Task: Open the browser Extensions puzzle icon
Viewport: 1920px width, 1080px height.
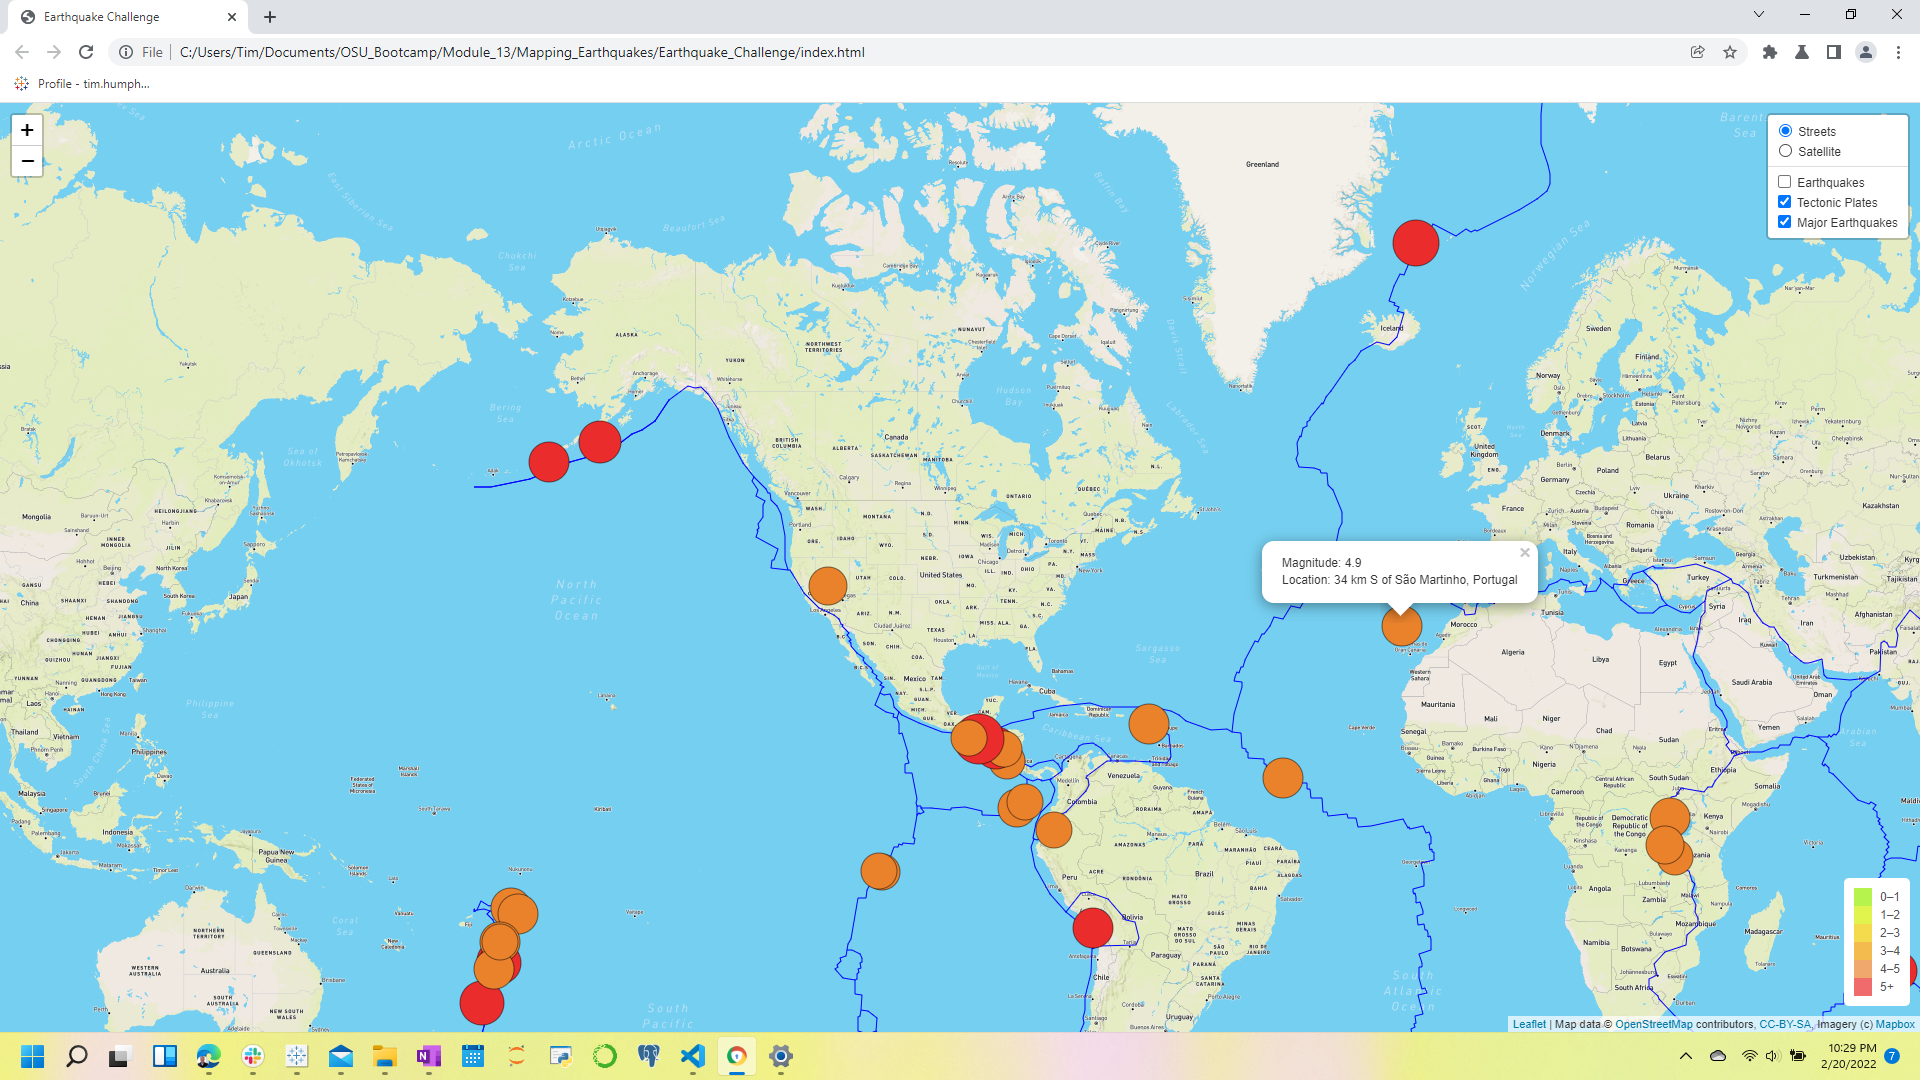Action: [1770, 52]
